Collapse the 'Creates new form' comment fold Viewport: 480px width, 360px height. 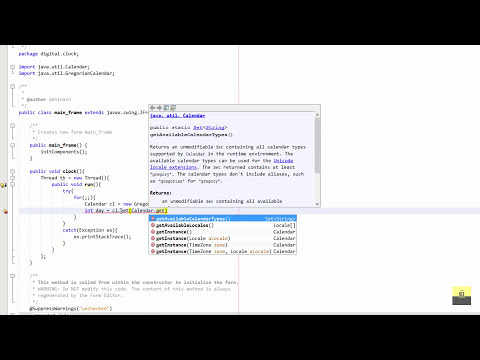point(13,126)
